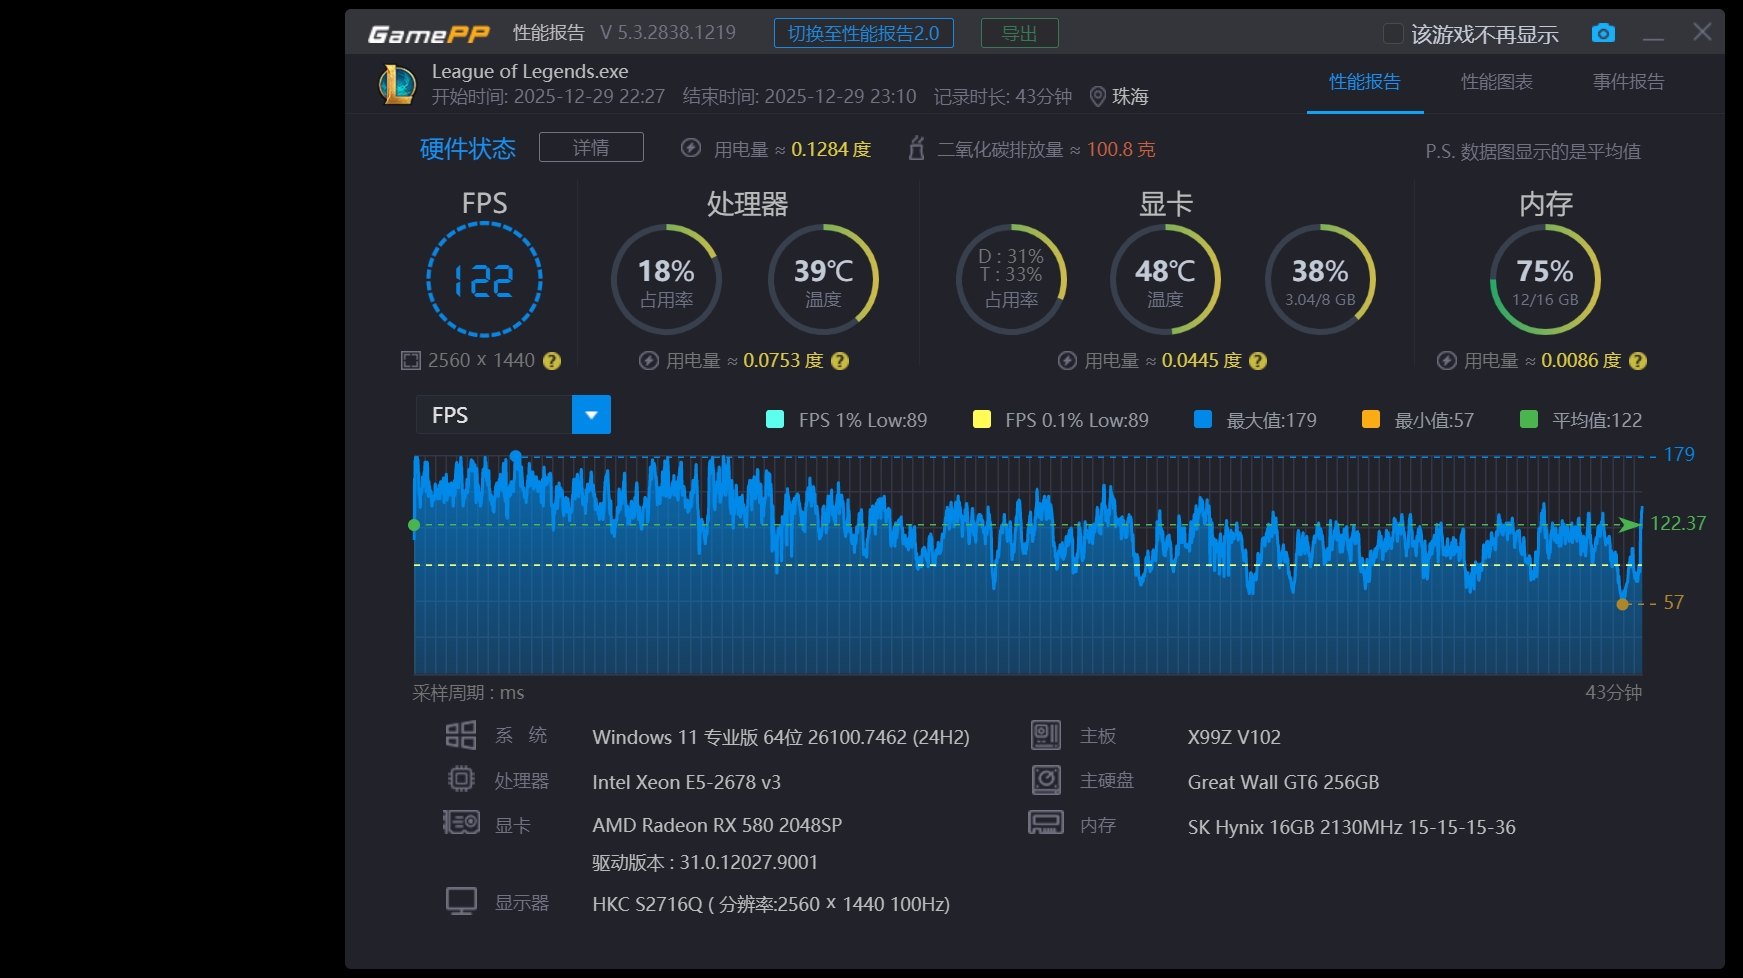Click help icon beside 2560 x 1440 resolution
Screen dimensions: 1743x978
click(x=552, y=361)
